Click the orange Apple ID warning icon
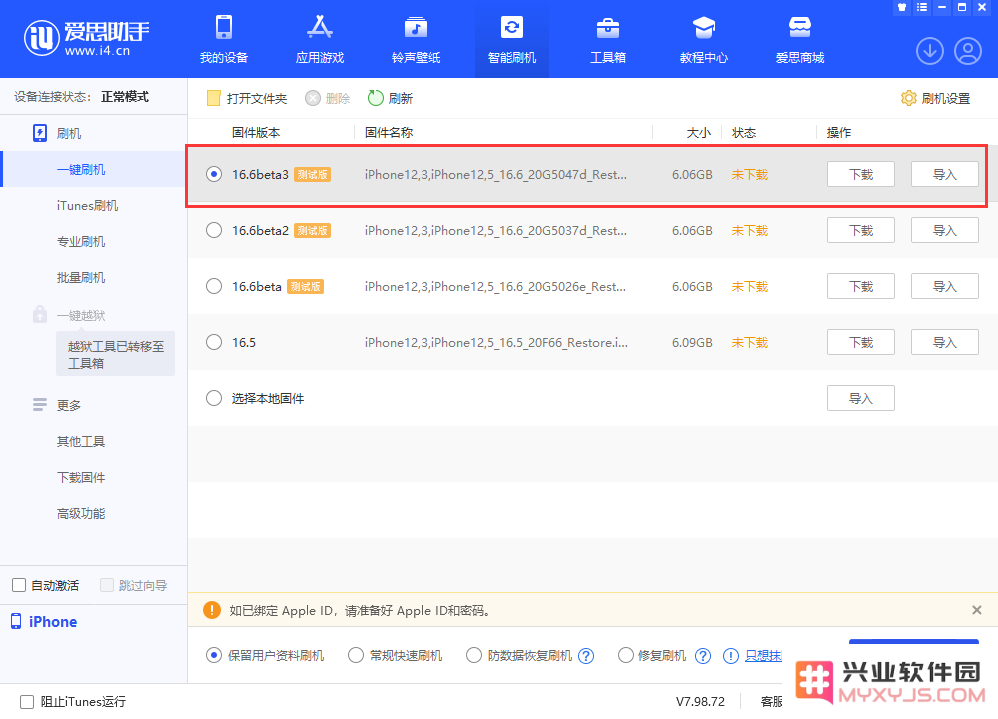The image size is (998, 719). [x=212, y=610]
